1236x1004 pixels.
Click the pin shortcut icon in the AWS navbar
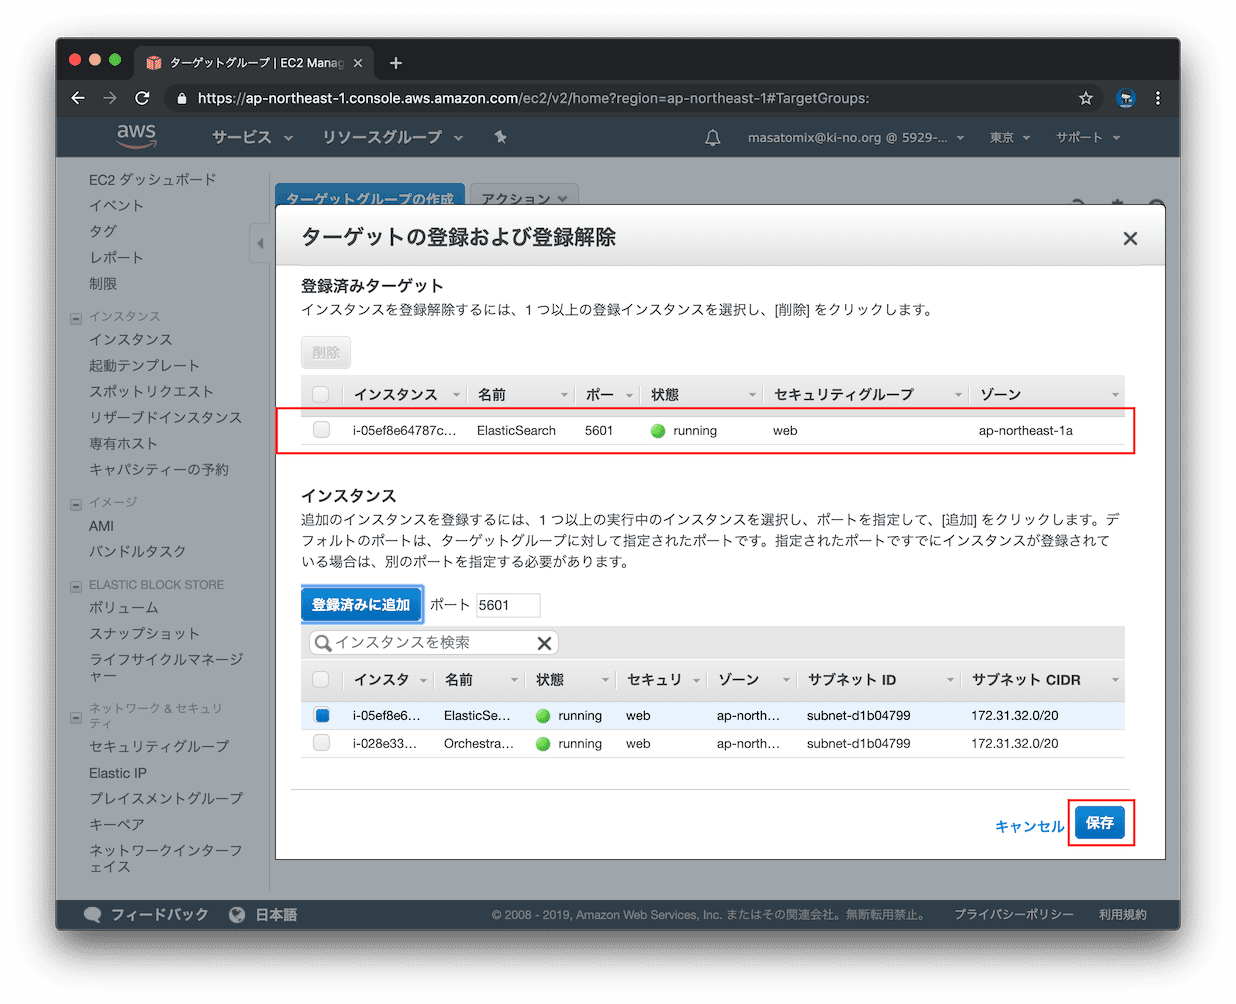[500, 137]
